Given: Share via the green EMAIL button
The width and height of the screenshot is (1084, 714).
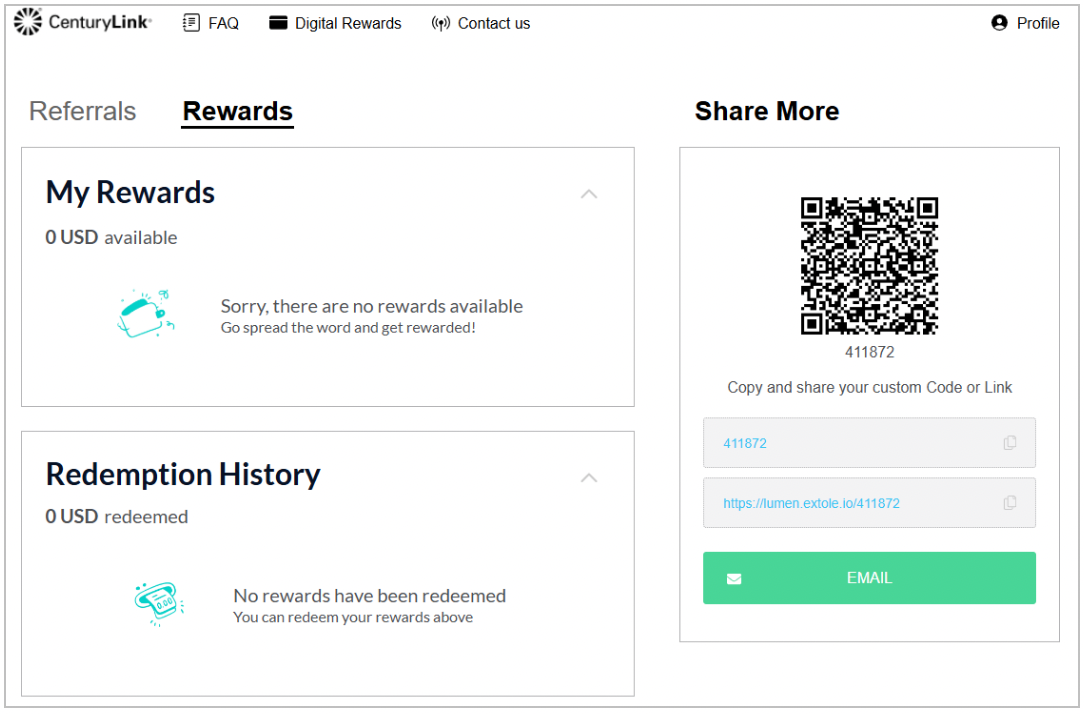Looking at the screenshot, I should [x=869, y=578].
